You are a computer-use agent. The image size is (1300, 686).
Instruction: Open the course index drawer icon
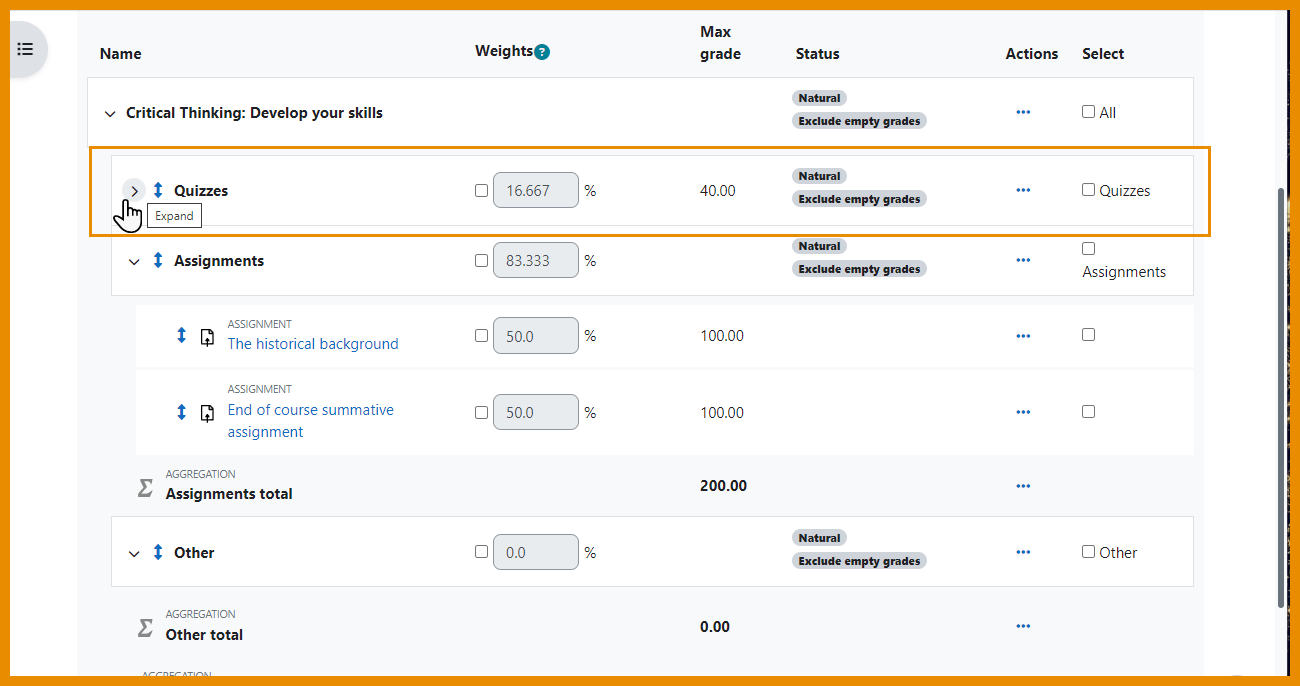[25, 49]
